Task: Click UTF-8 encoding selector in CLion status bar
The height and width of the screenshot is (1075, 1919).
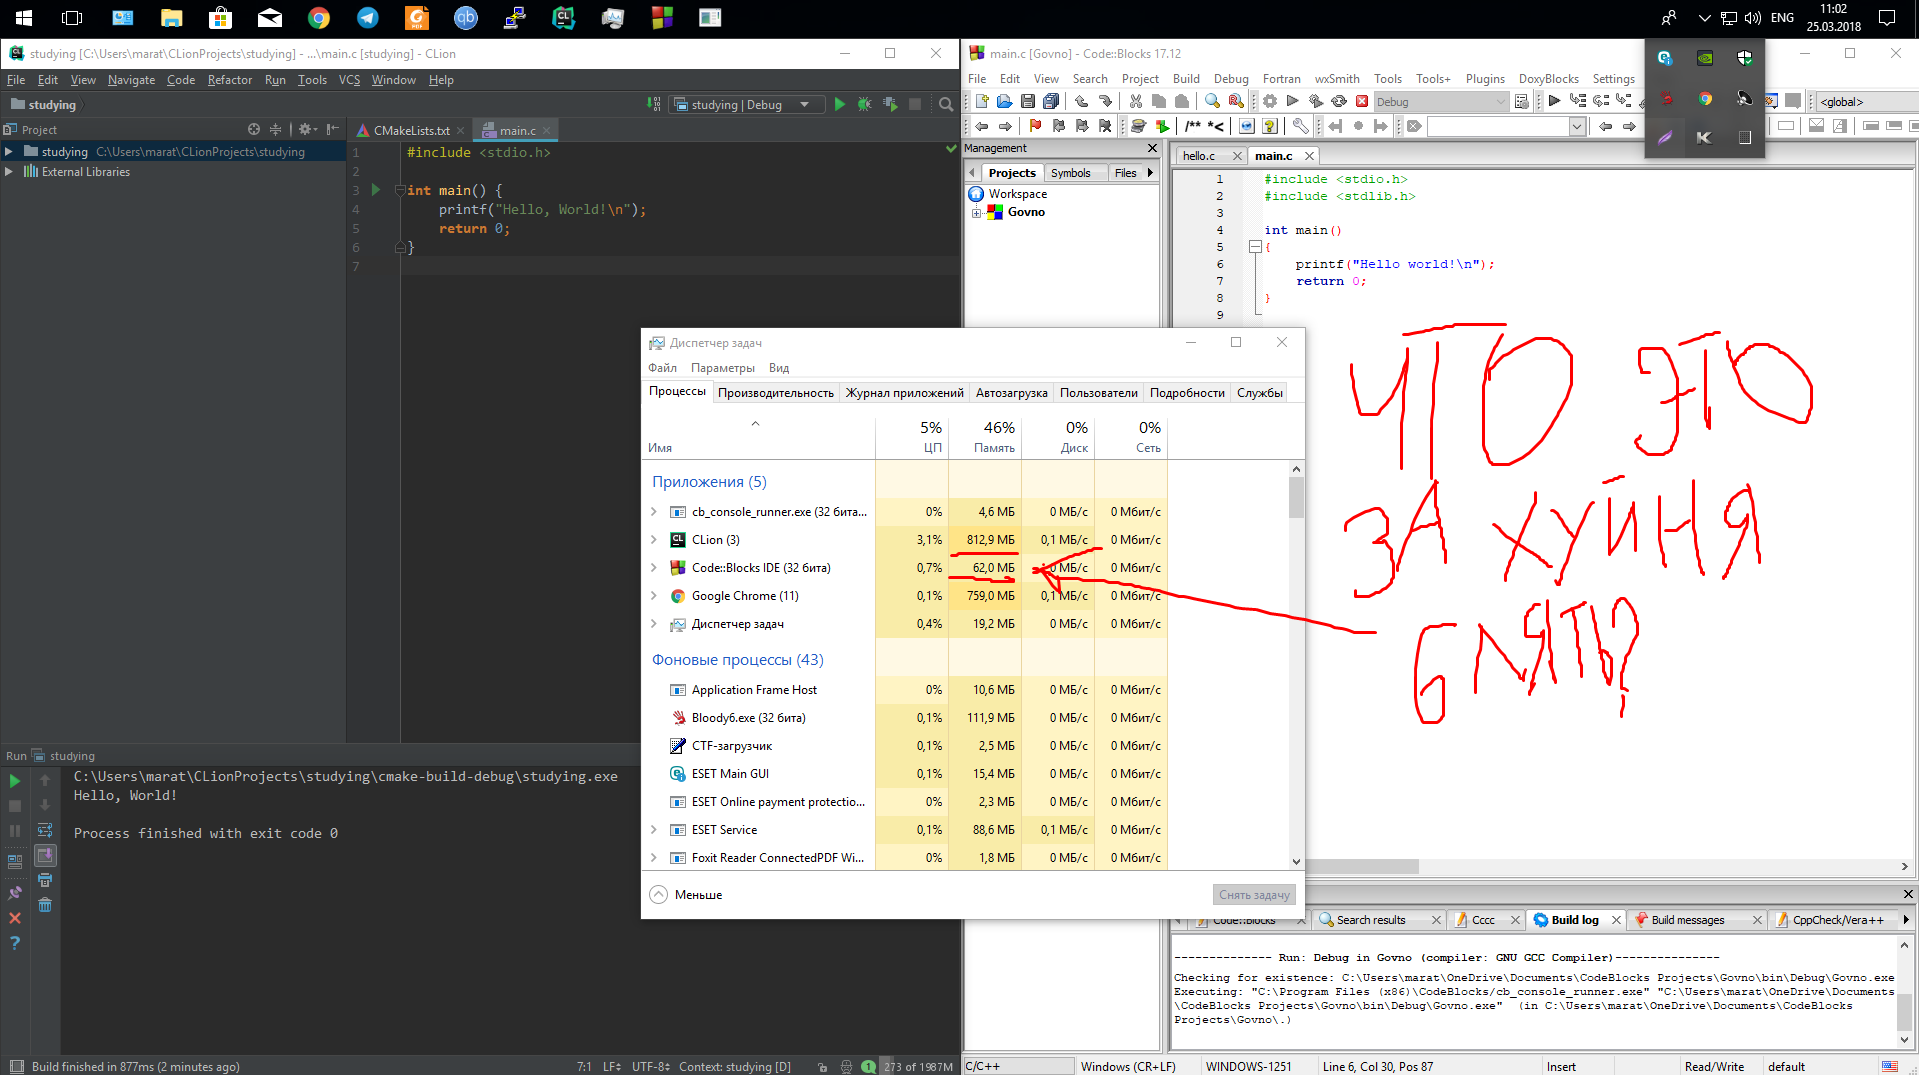Action: (x=651, y=1066)
